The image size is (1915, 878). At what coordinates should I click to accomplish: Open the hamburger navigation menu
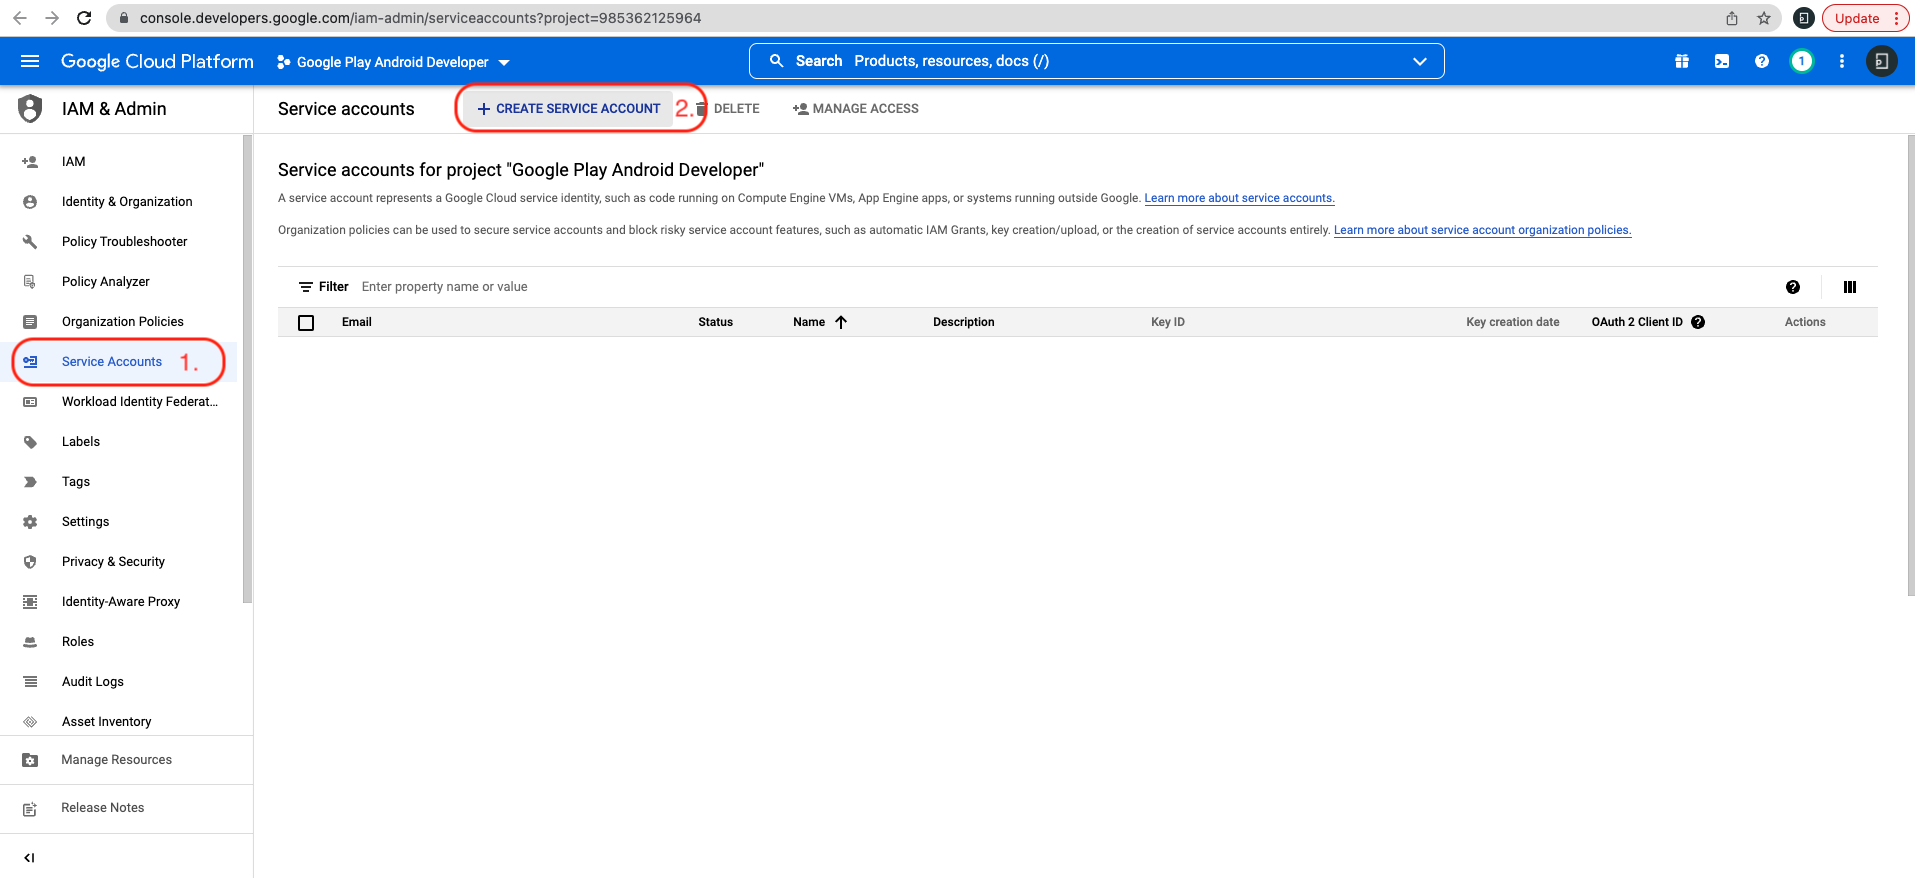tap(30, 61)
